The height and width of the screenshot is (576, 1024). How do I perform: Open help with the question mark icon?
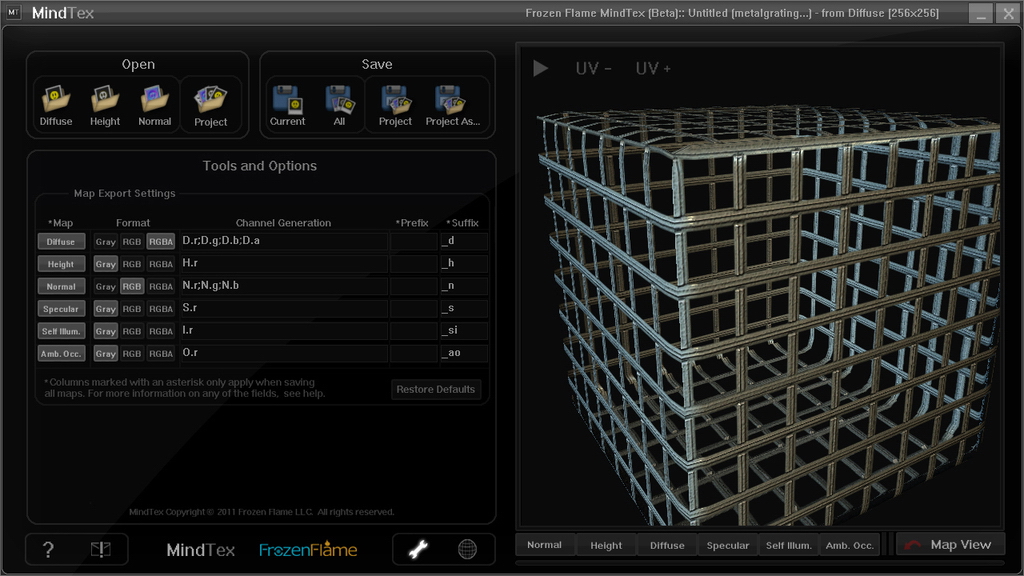pyautogui.click(x=49, y=549)
